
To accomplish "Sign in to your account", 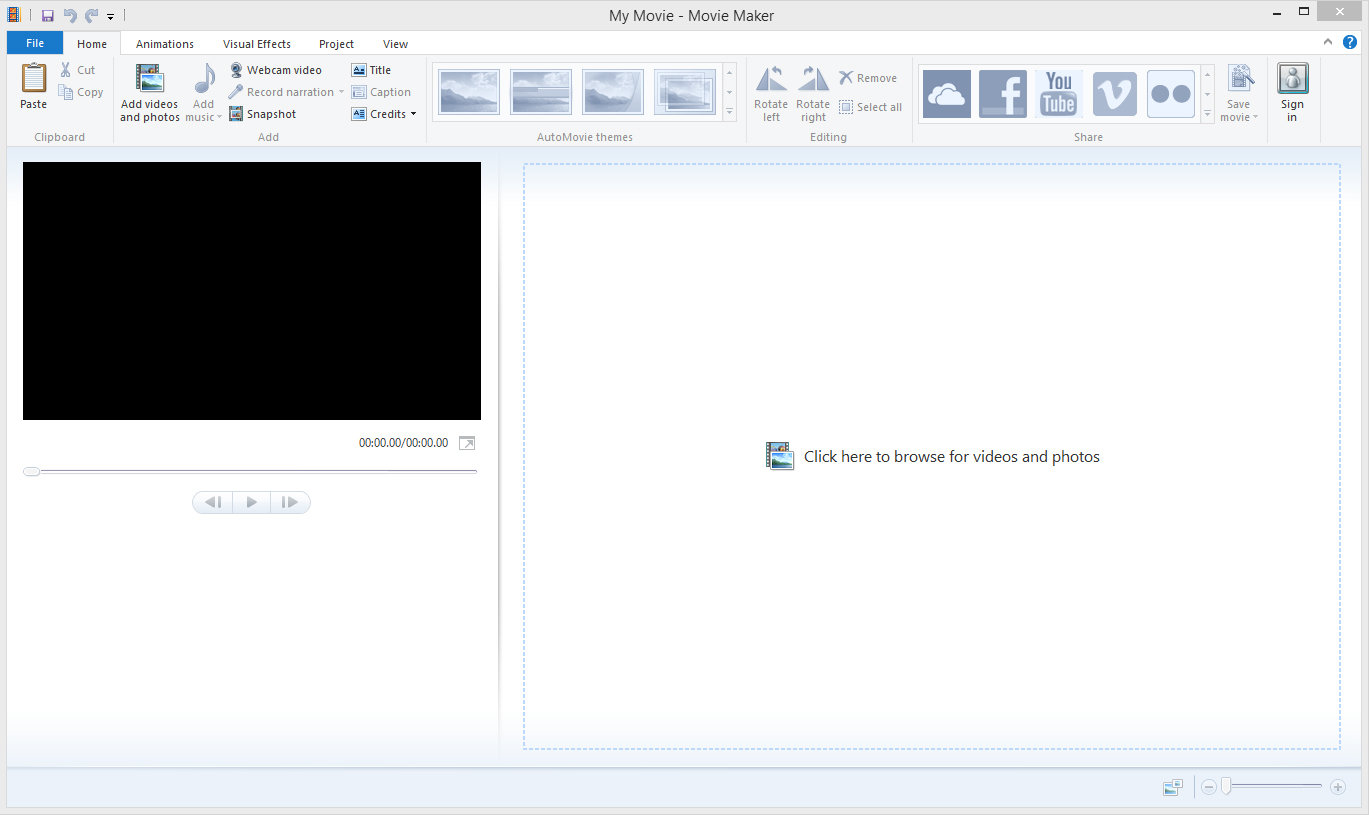I will 1292,93.
